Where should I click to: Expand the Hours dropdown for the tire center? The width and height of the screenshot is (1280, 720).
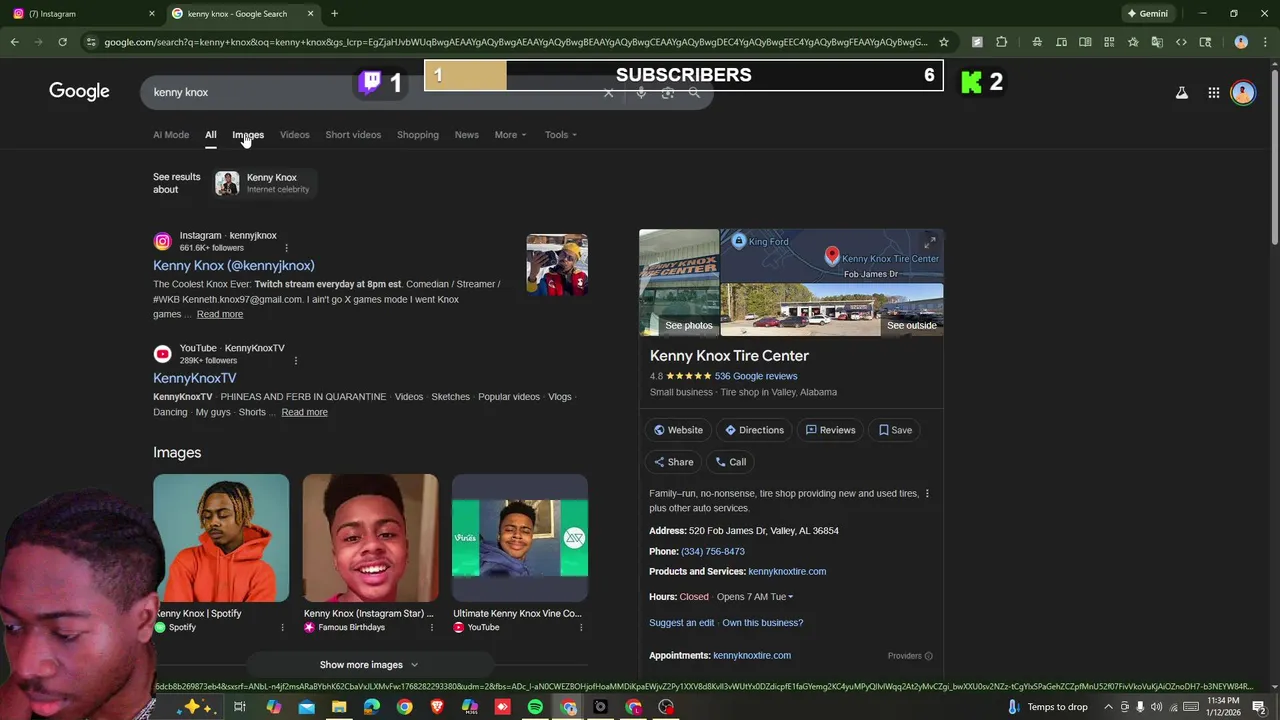[x=790, y=597]
